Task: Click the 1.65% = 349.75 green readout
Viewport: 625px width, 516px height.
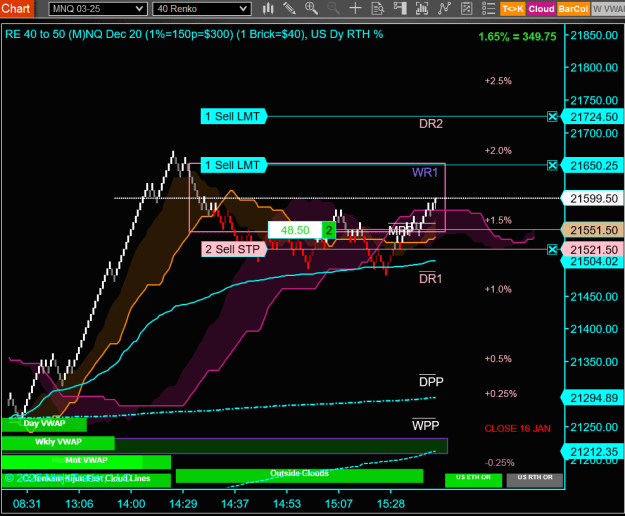Action: [x=517, y=37]
